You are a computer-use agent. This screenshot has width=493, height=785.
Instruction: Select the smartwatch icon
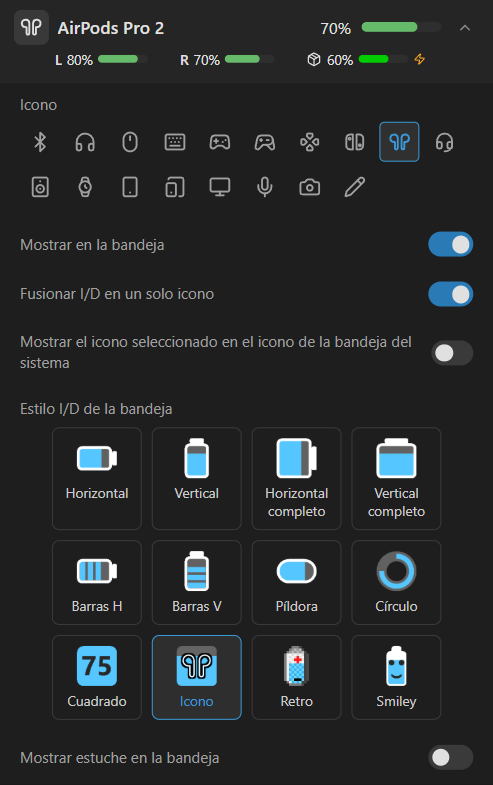point(85,187)
